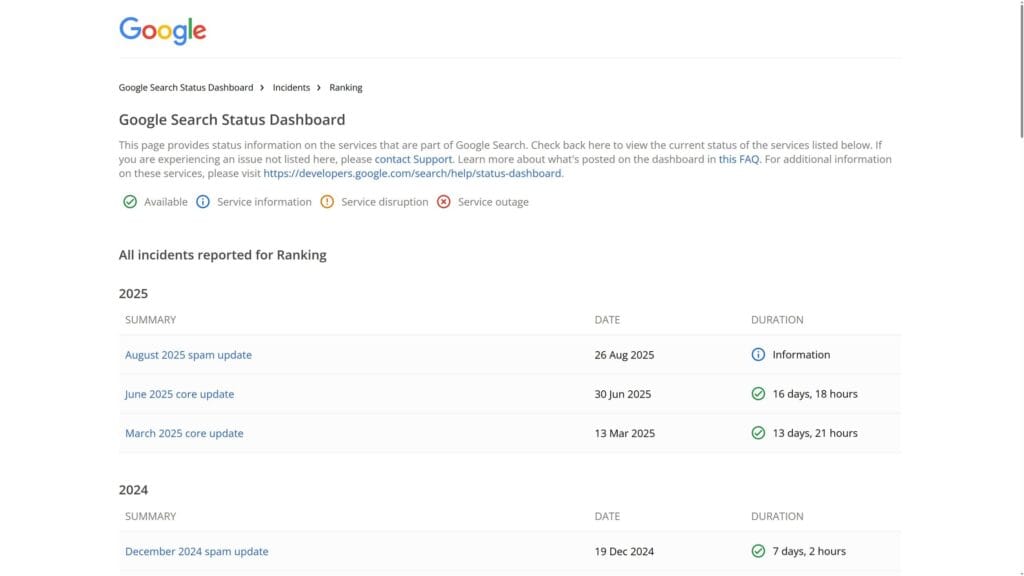
Task: Click the blue Service information legend icon
Action: 203,202
